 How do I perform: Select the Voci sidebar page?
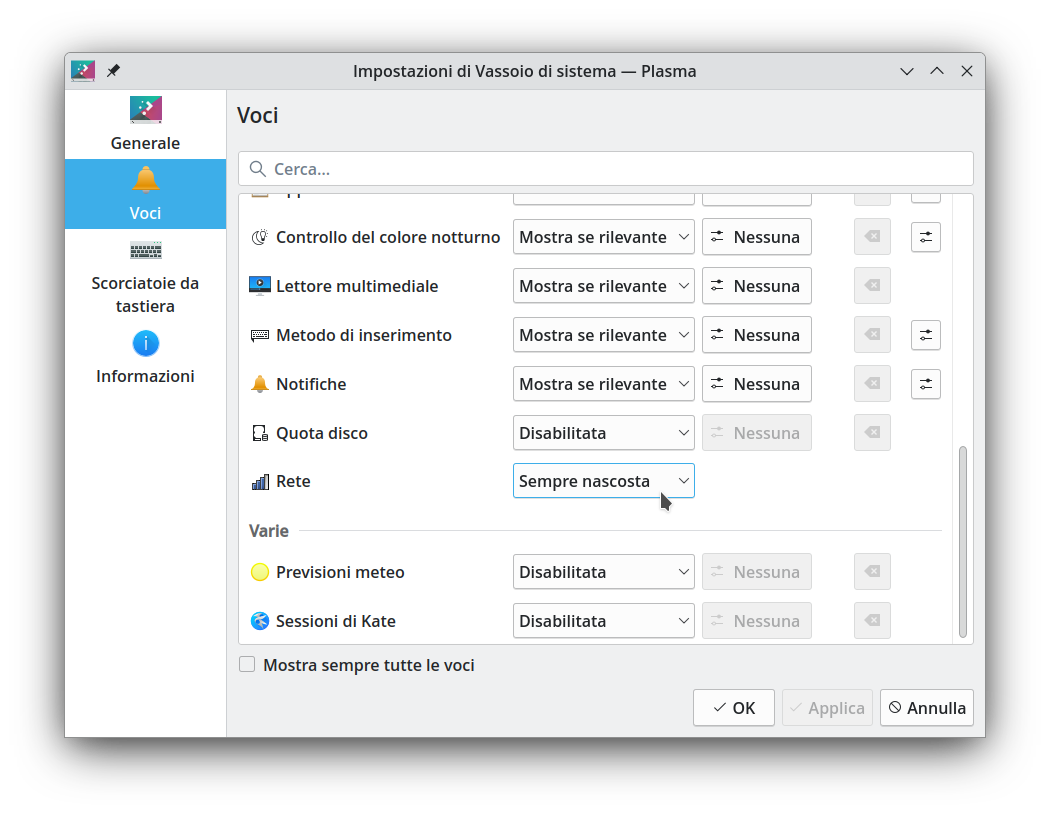pyautogui.click(x=145, y=194)
